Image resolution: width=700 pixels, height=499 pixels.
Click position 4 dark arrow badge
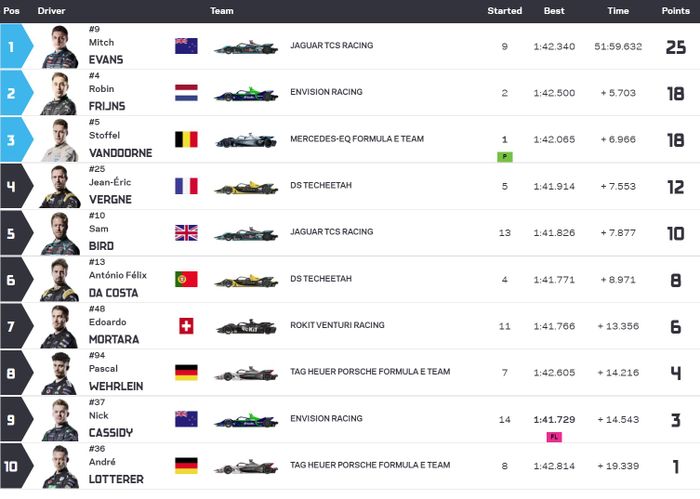16,186
